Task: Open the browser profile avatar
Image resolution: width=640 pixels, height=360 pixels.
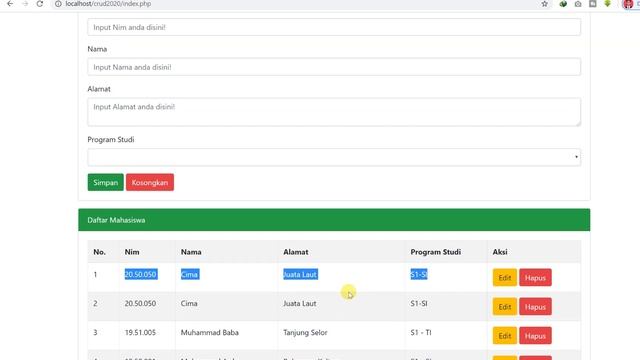Action: (x=628, y=4)
